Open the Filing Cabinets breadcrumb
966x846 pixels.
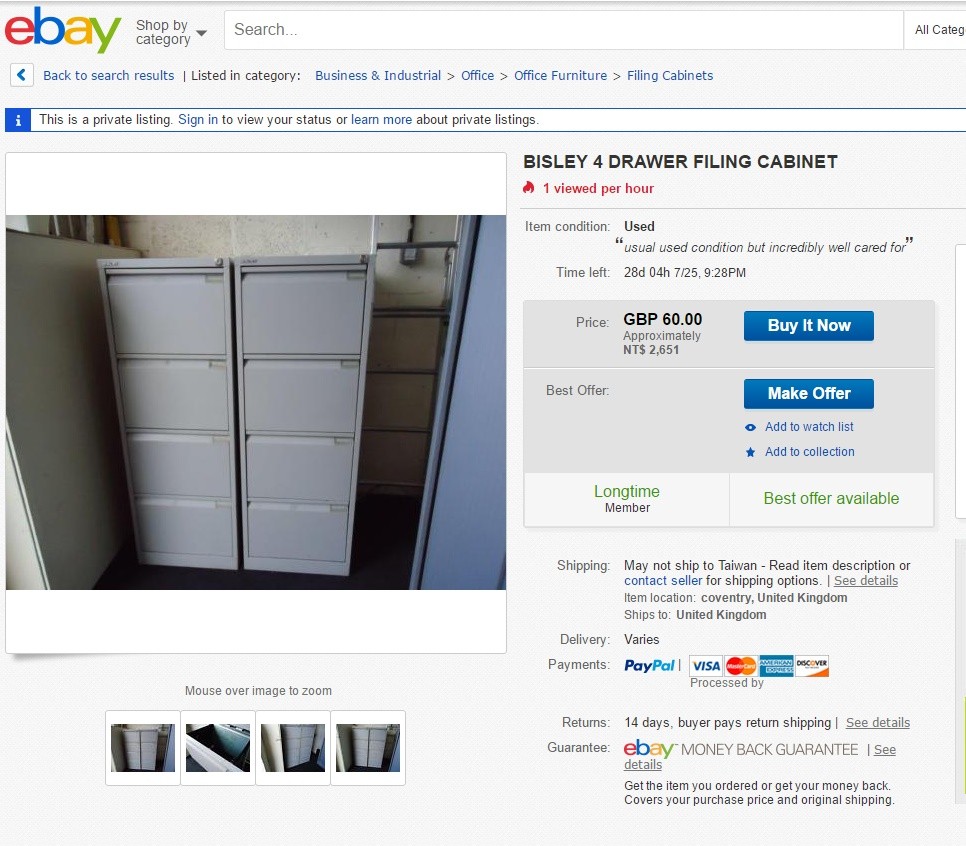click(x=670, y=75)
